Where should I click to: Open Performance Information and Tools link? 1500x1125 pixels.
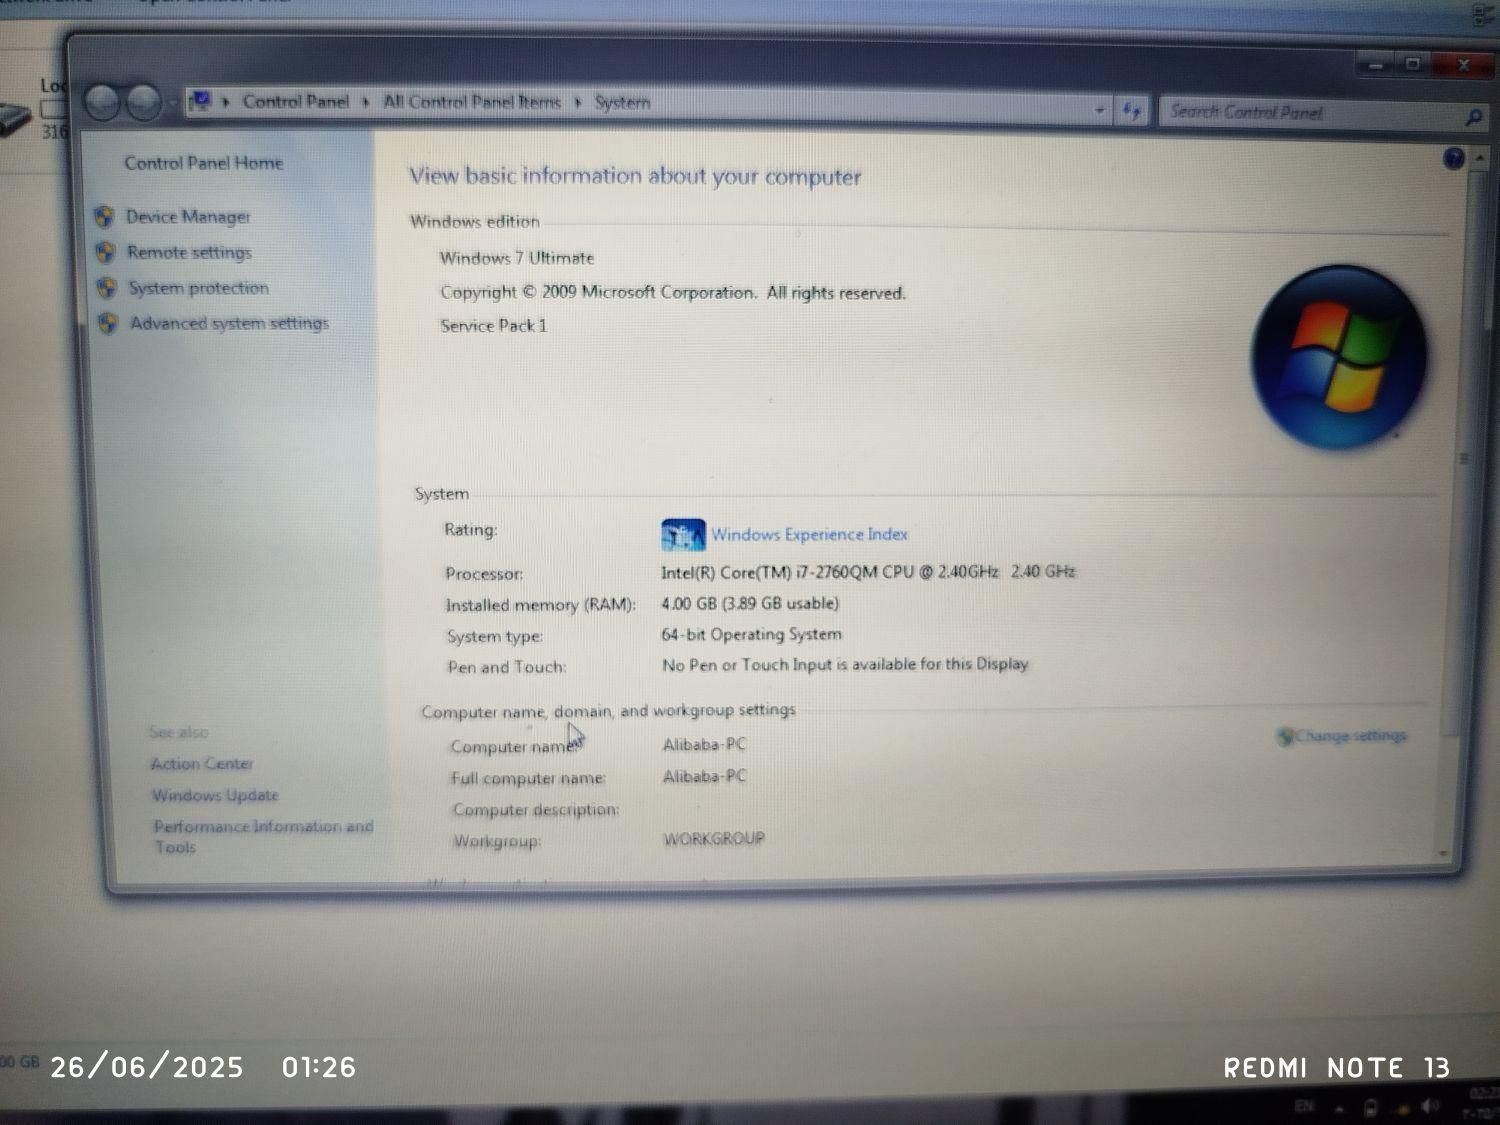(262, 836)
